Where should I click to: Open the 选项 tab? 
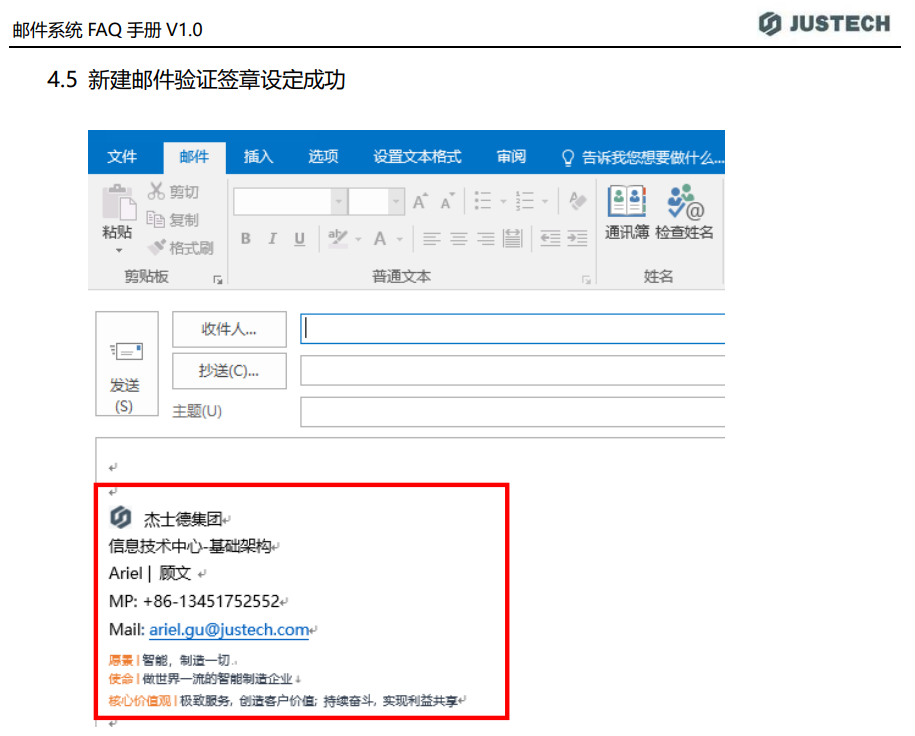point(323,156)
